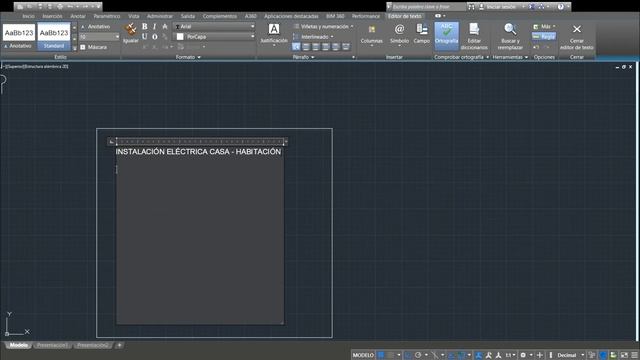The image size is (640, 360).
Task: Open the Decimal units dropdown
Action: [571, 355]
